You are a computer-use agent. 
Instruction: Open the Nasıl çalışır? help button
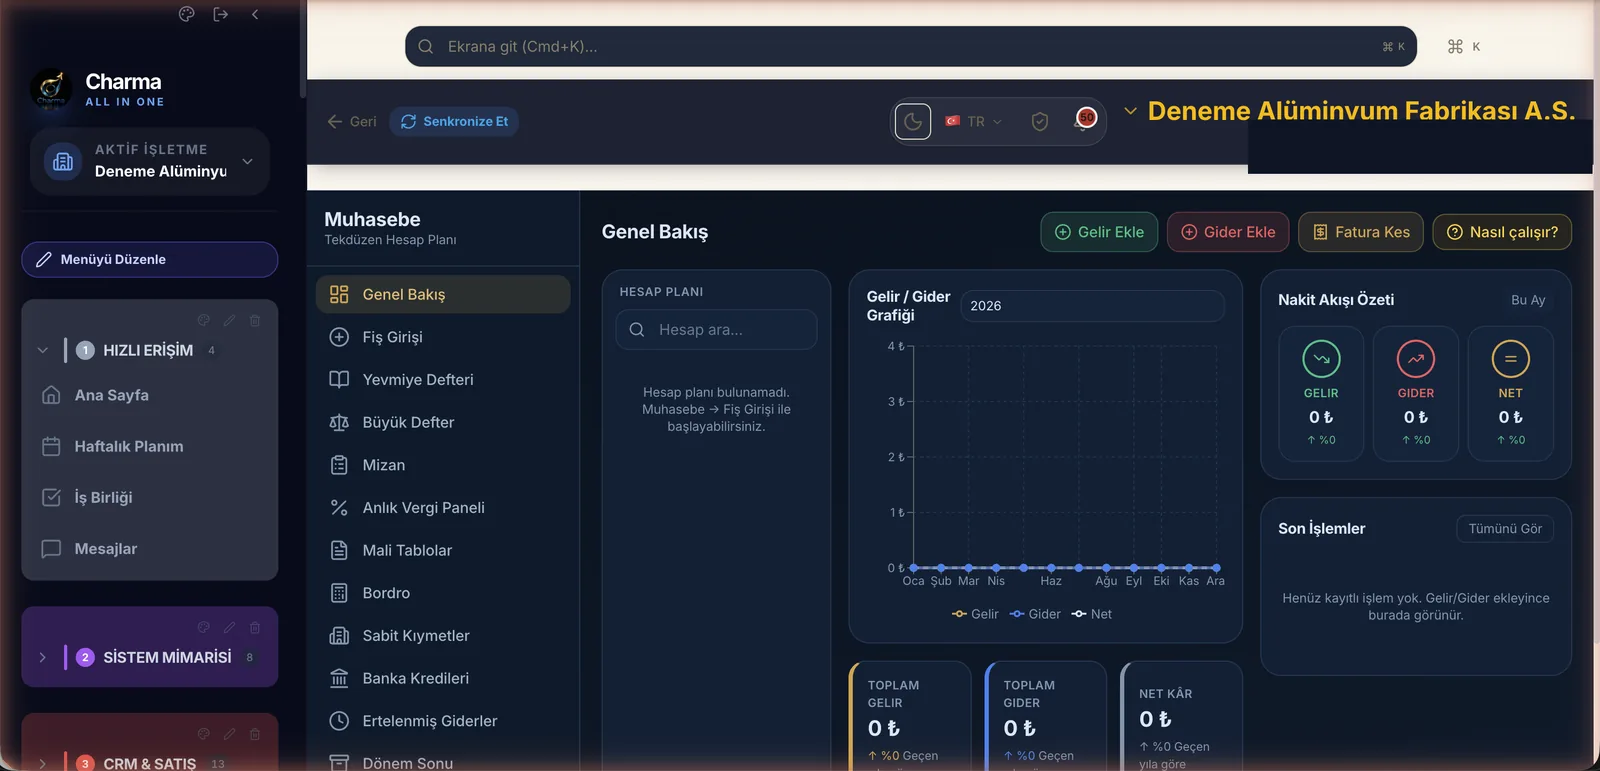point(1502,232)
